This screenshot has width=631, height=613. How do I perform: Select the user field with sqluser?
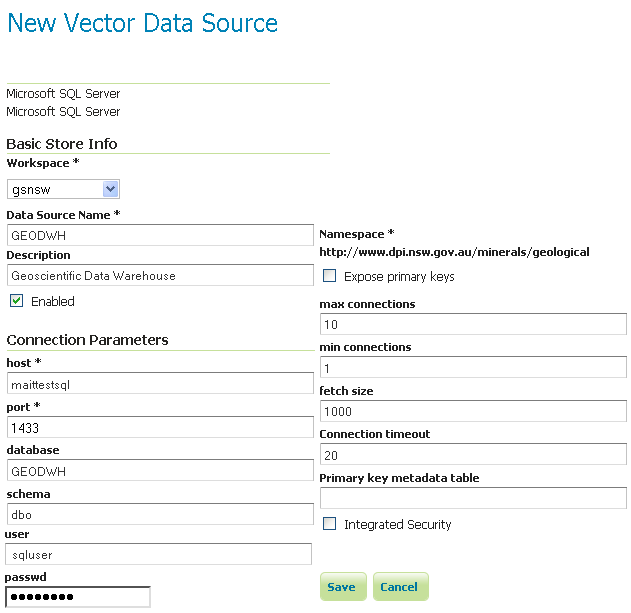coord(160,554)
